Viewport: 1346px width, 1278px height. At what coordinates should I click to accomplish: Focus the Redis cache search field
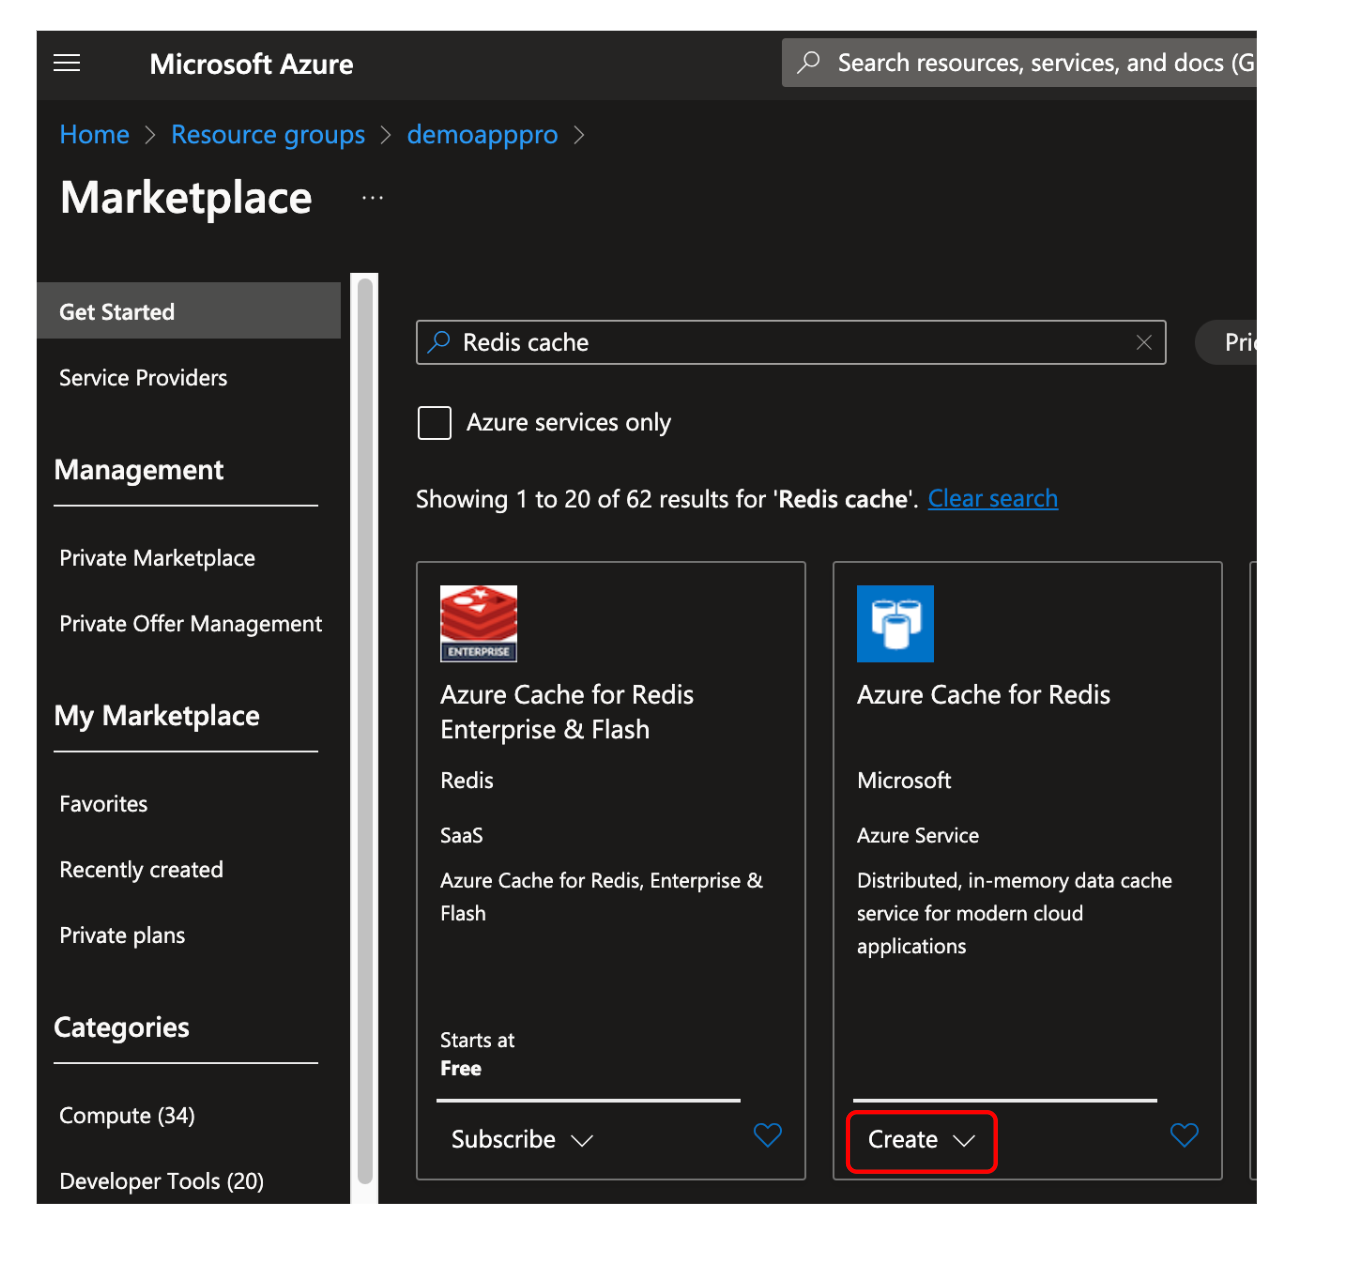click(791, 343)
